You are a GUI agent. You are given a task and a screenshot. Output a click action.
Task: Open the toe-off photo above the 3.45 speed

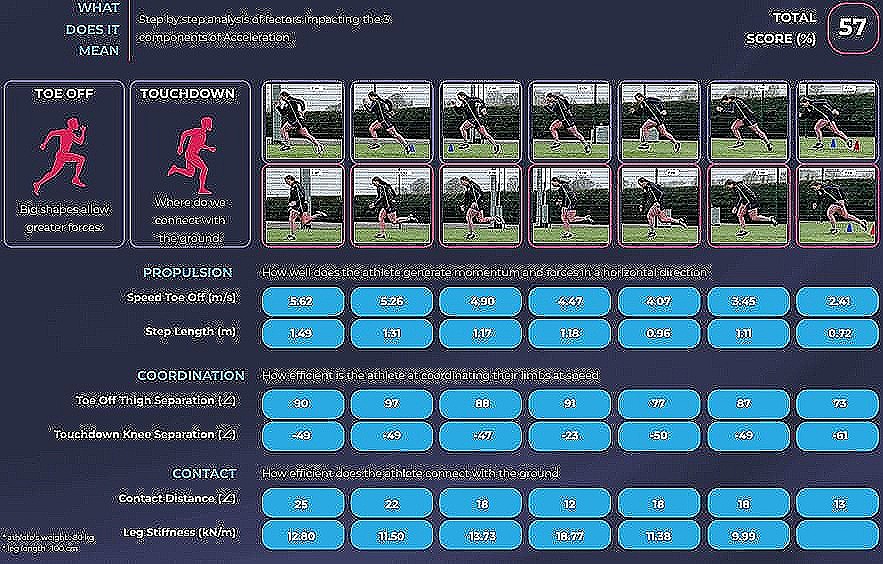(x=748, y=120)
